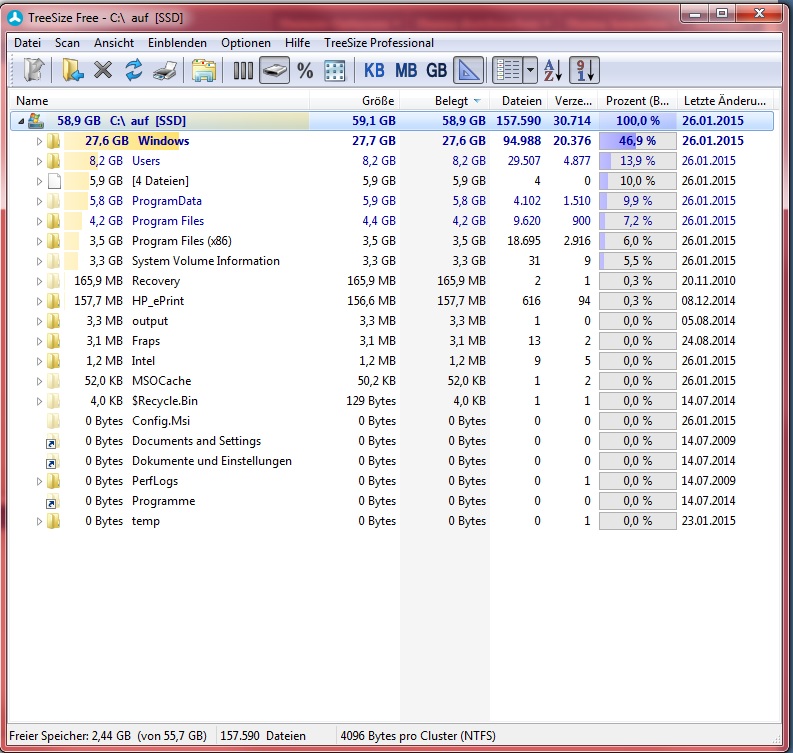Expand the [4 Dateien] entry
Viewport: 793px width, 753px height.
tap(39, 181)
